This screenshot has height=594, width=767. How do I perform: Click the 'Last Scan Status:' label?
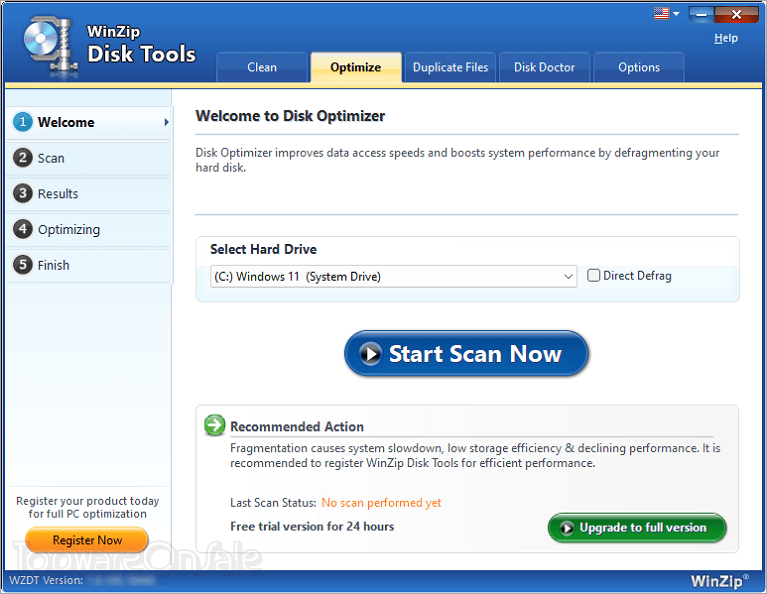pos(273,503)
